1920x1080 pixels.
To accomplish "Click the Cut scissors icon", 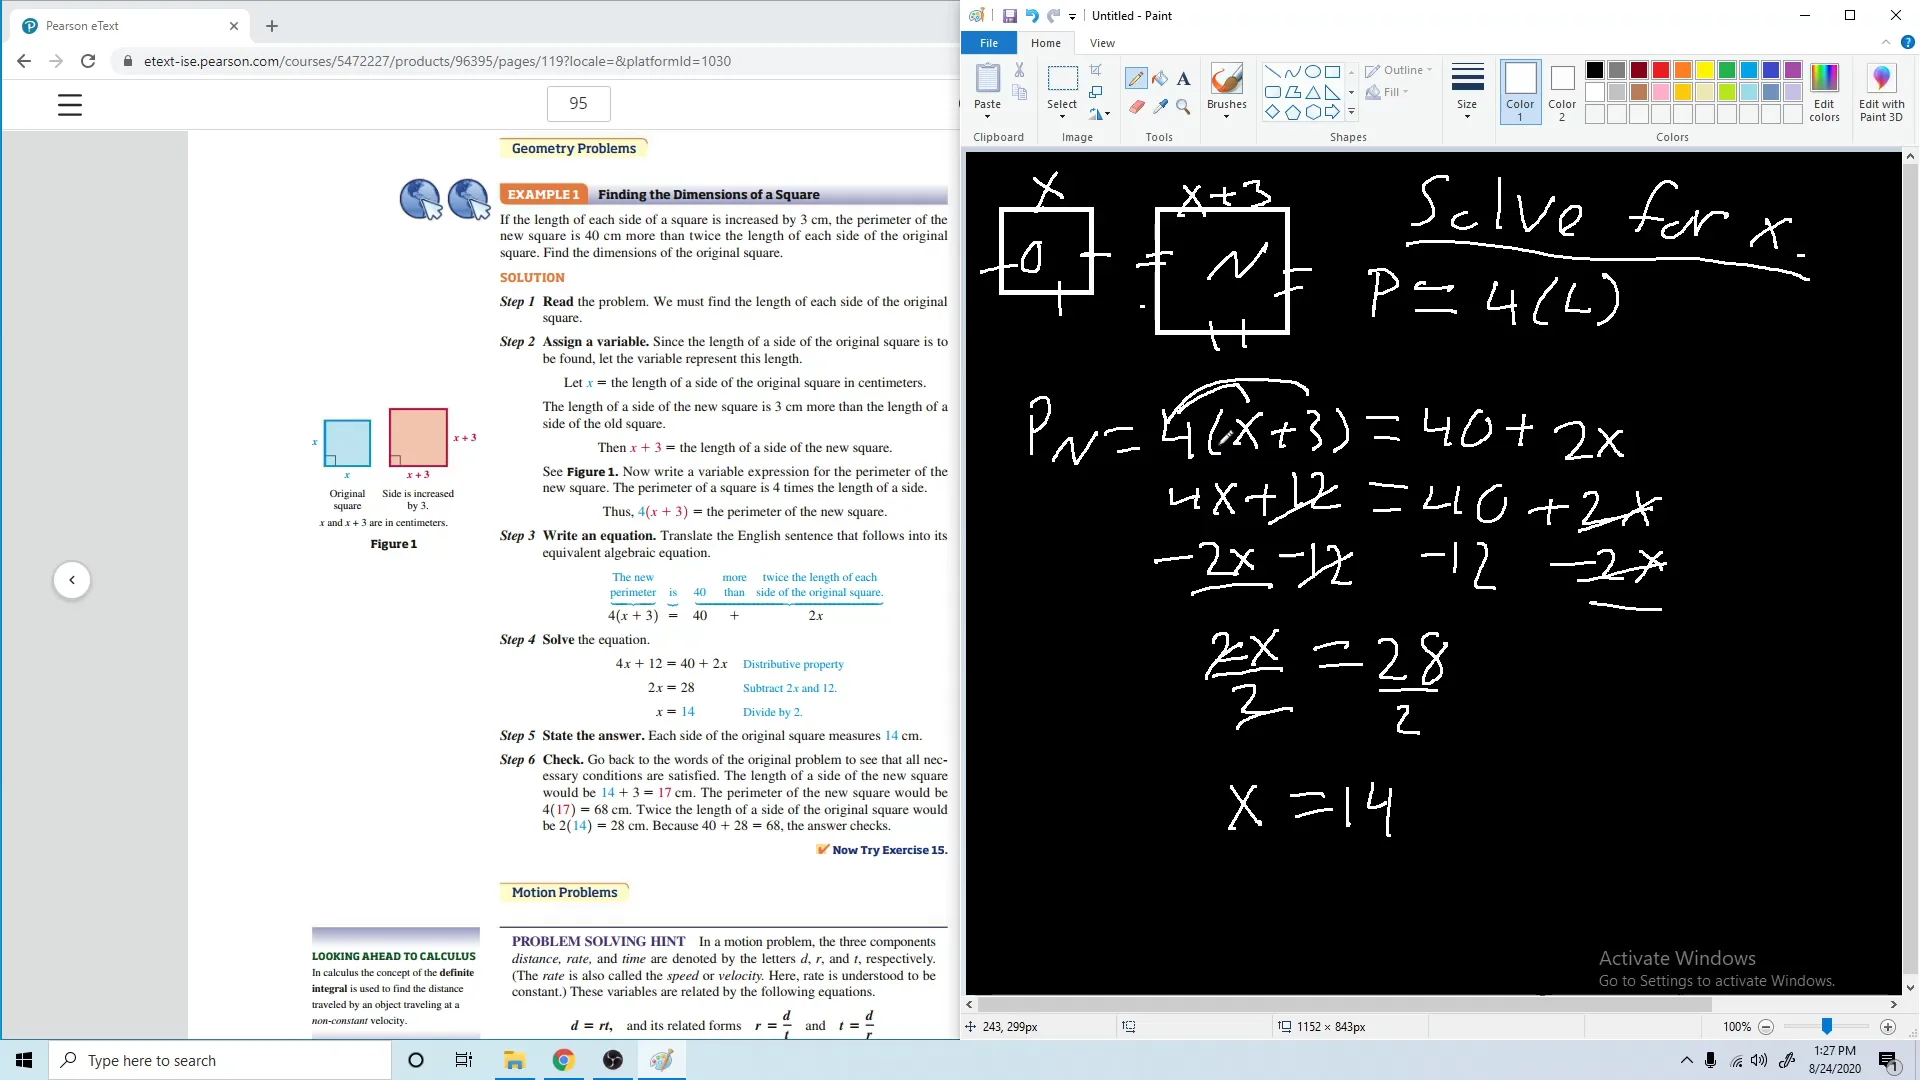I will click(x=1019, y=70).
